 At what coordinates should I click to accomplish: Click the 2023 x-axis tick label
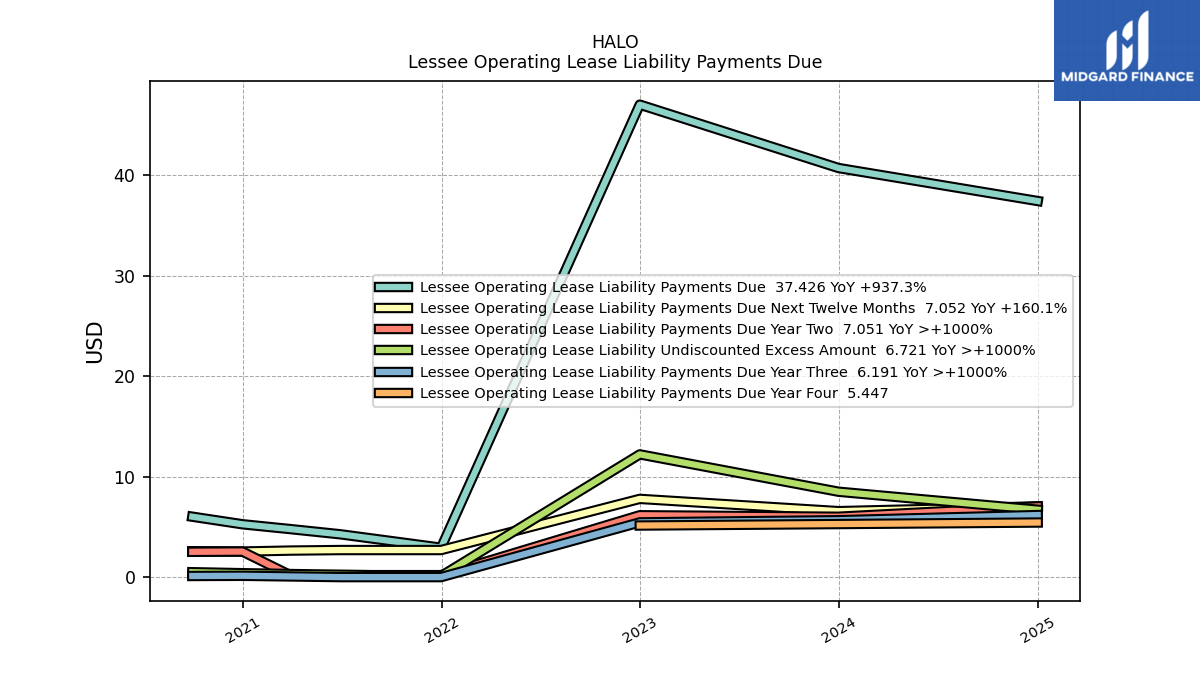(x=640, y=630)
